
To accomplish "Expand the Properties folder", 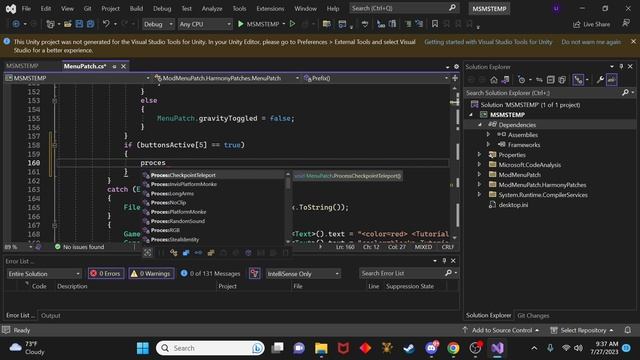I will 480,155.
